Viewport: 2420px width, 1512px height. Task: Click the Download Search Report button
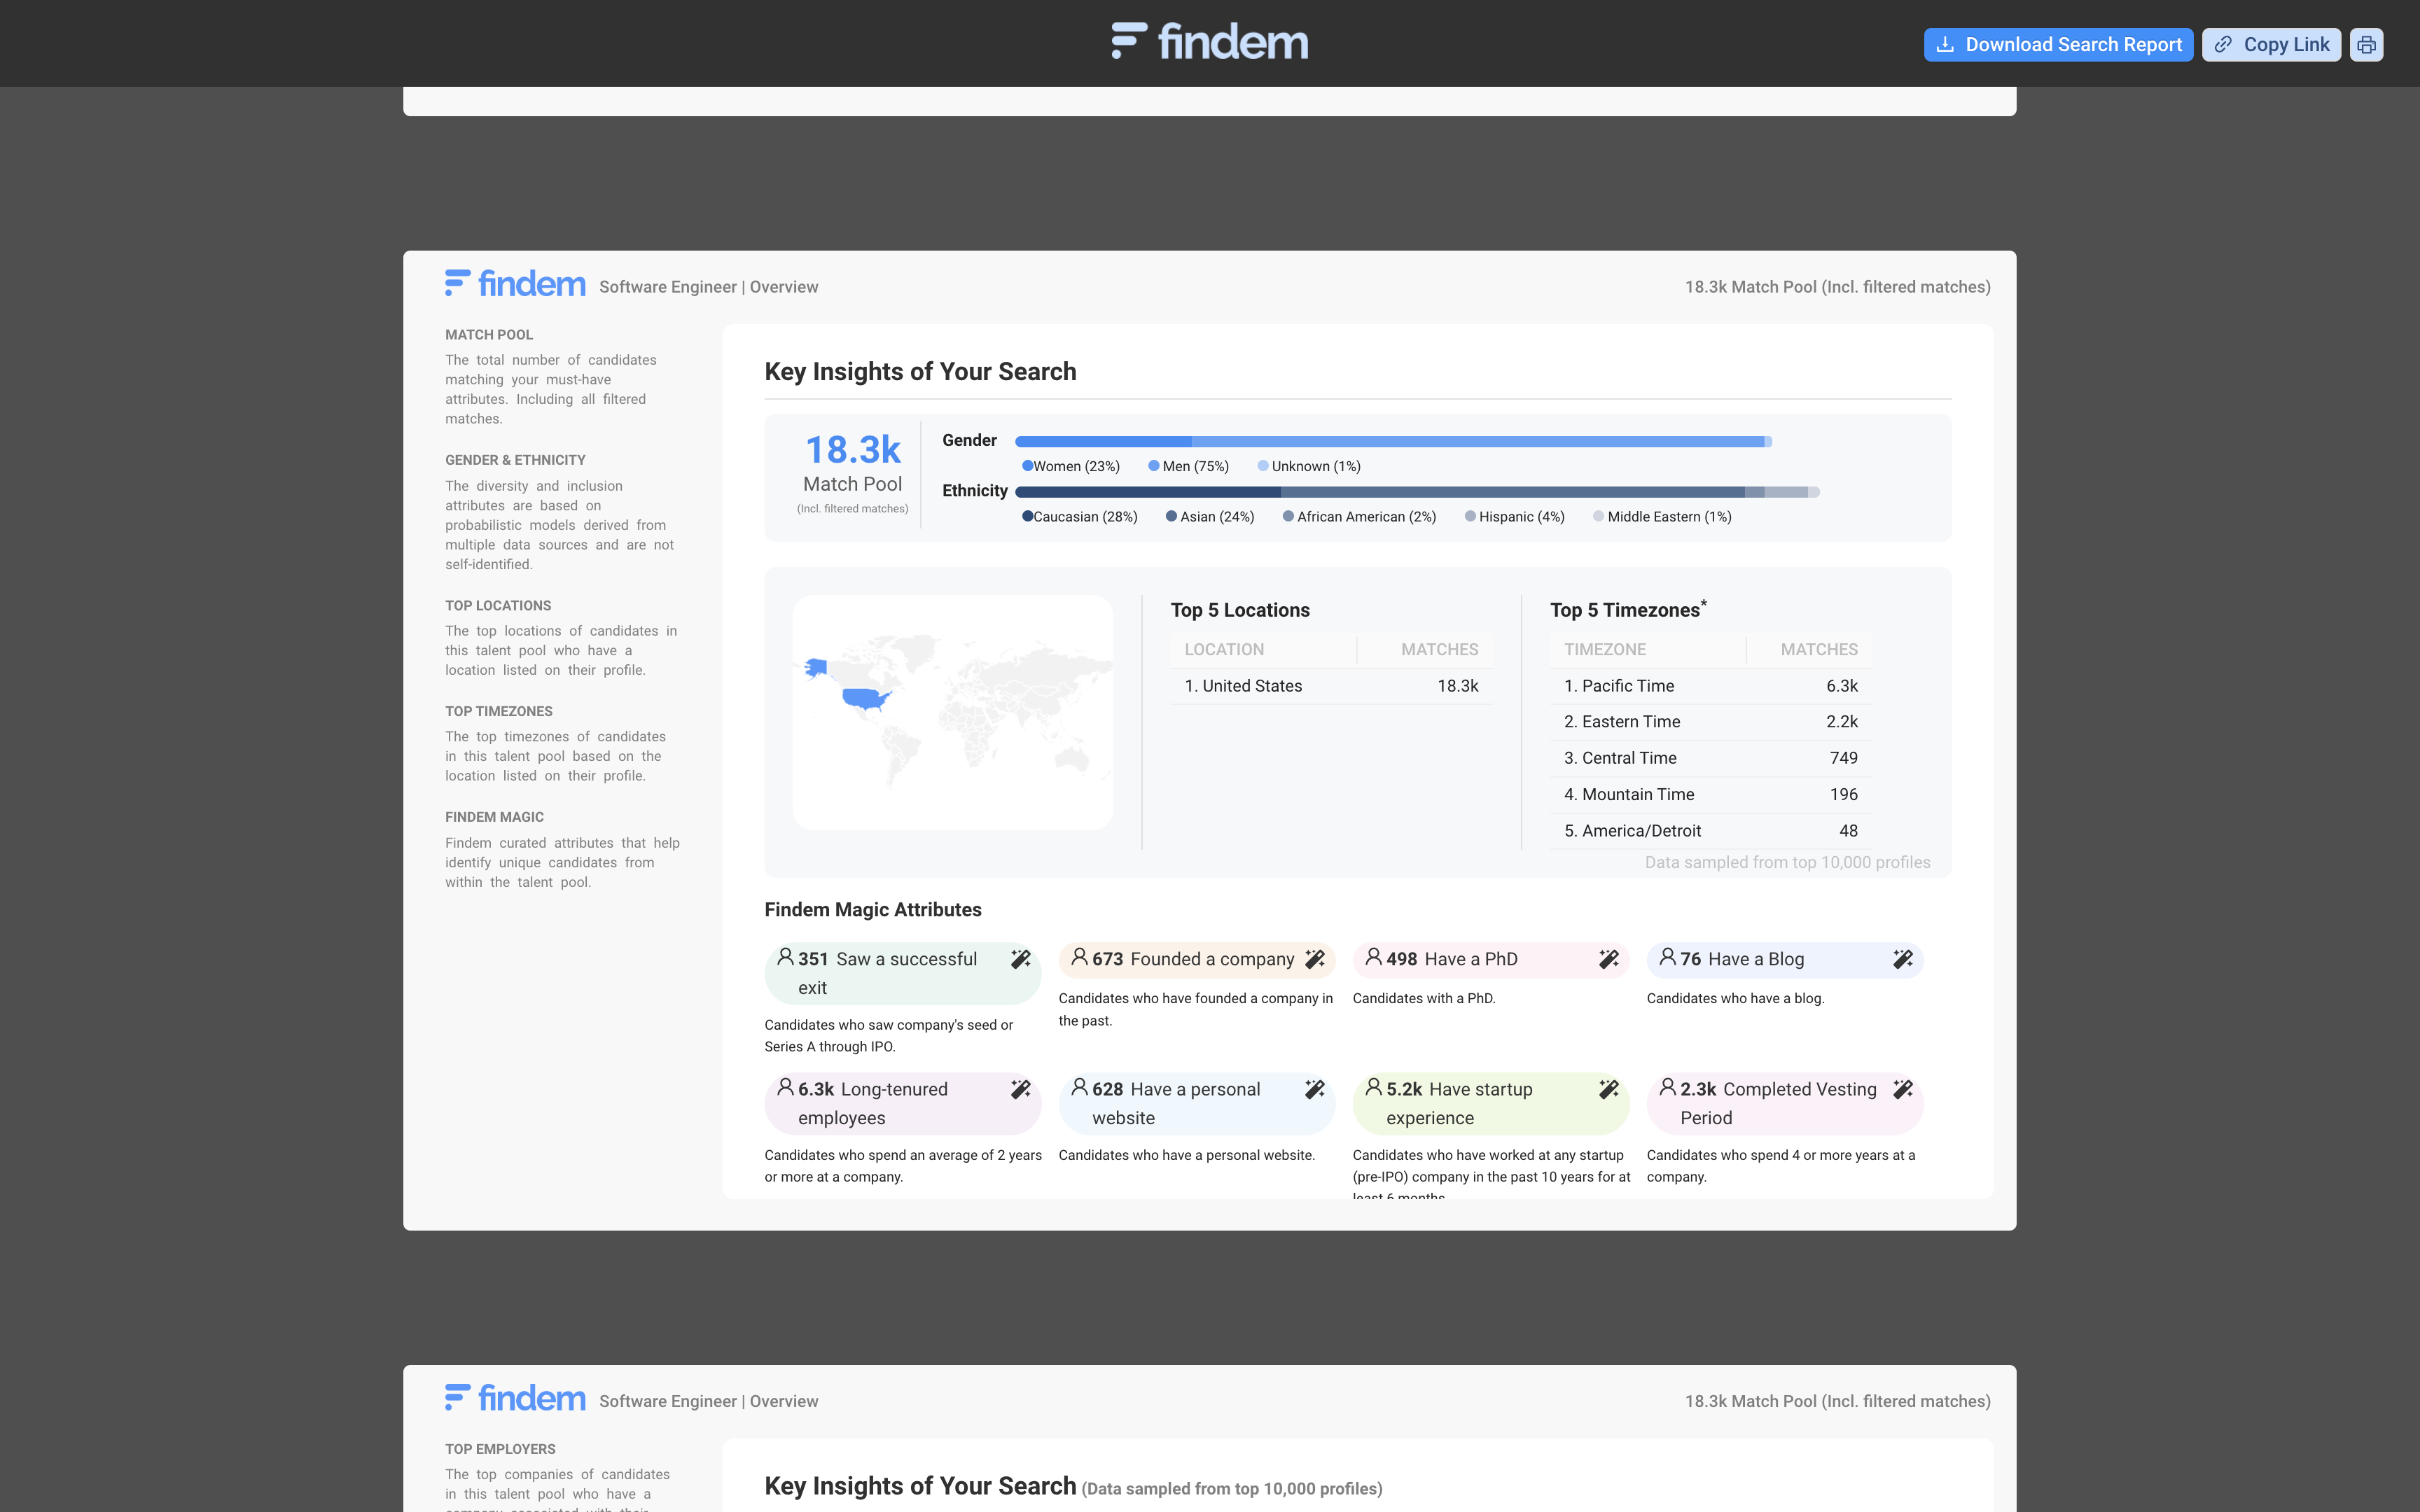click(x=2057, y=43)
